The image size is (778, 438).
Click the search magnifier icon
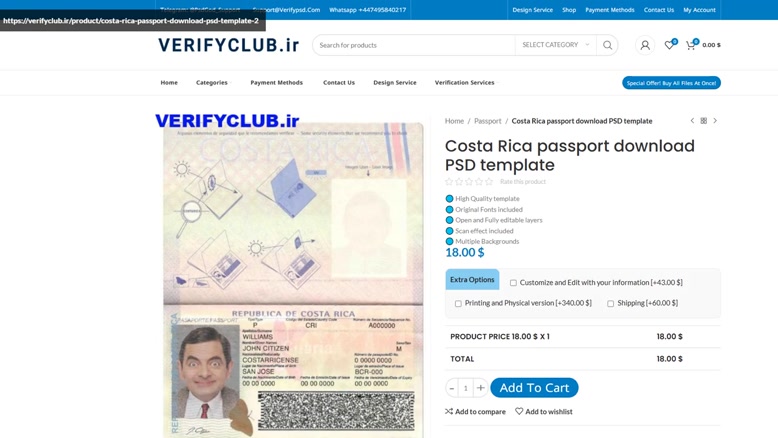pyautogui.click(x=607, y=45)
